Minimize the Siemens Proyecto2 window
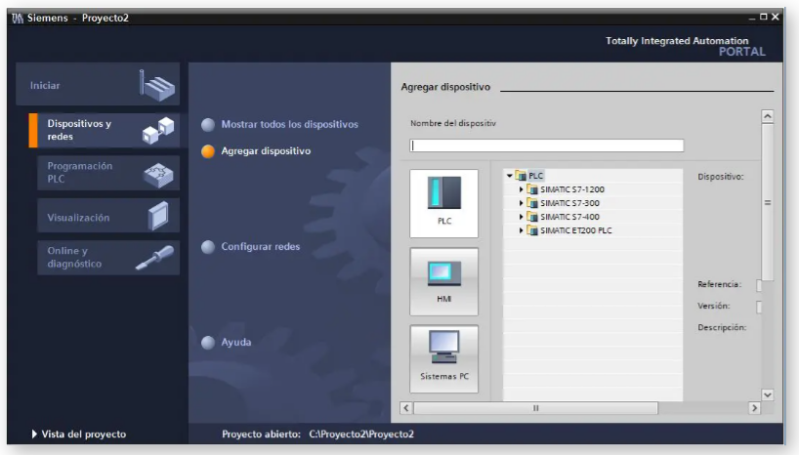799x455 pixels. [752, 18]
